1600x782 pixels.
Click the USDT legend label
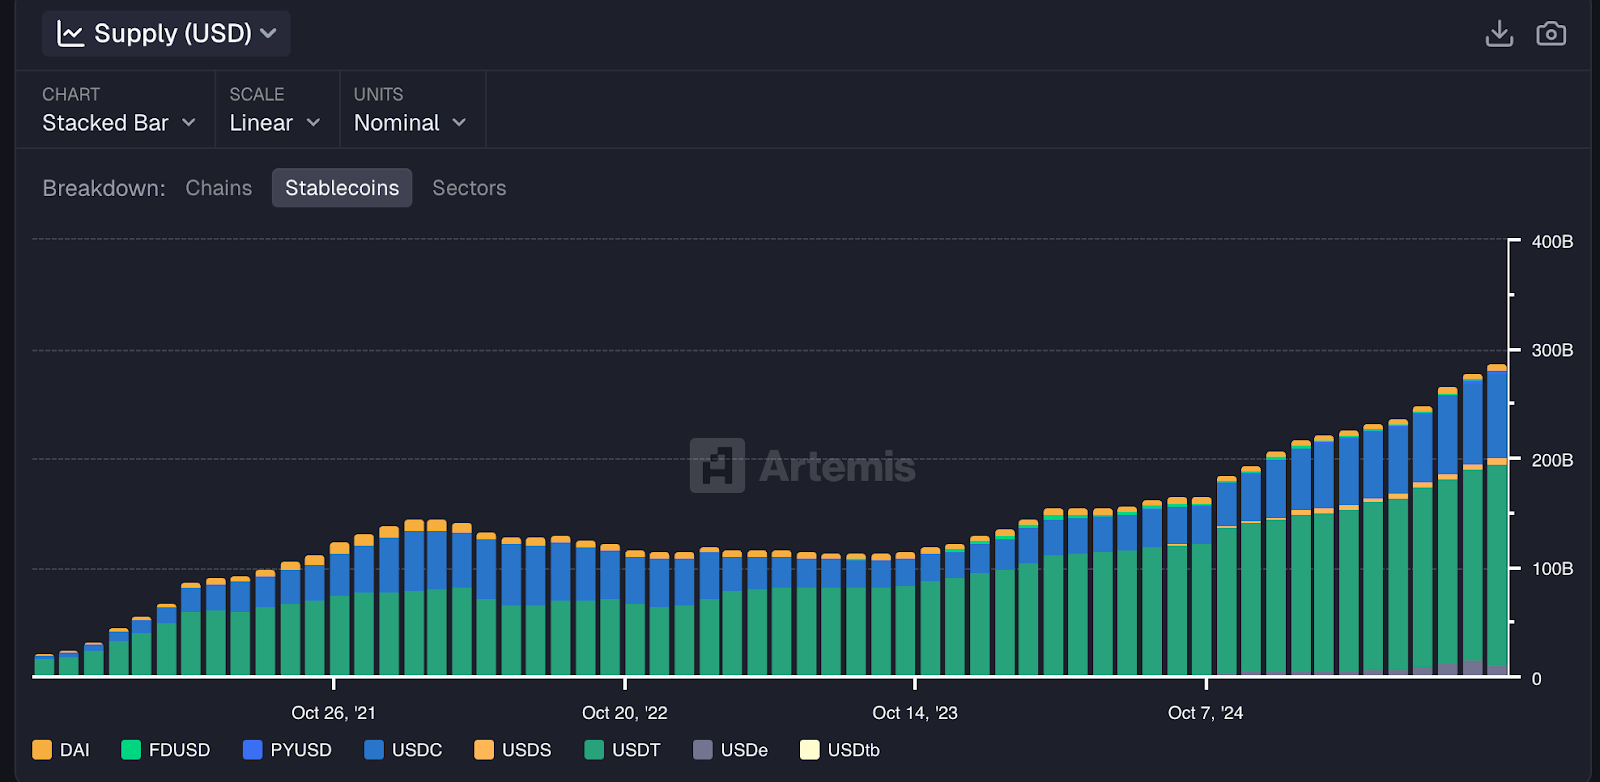click(x=636, y=750)
